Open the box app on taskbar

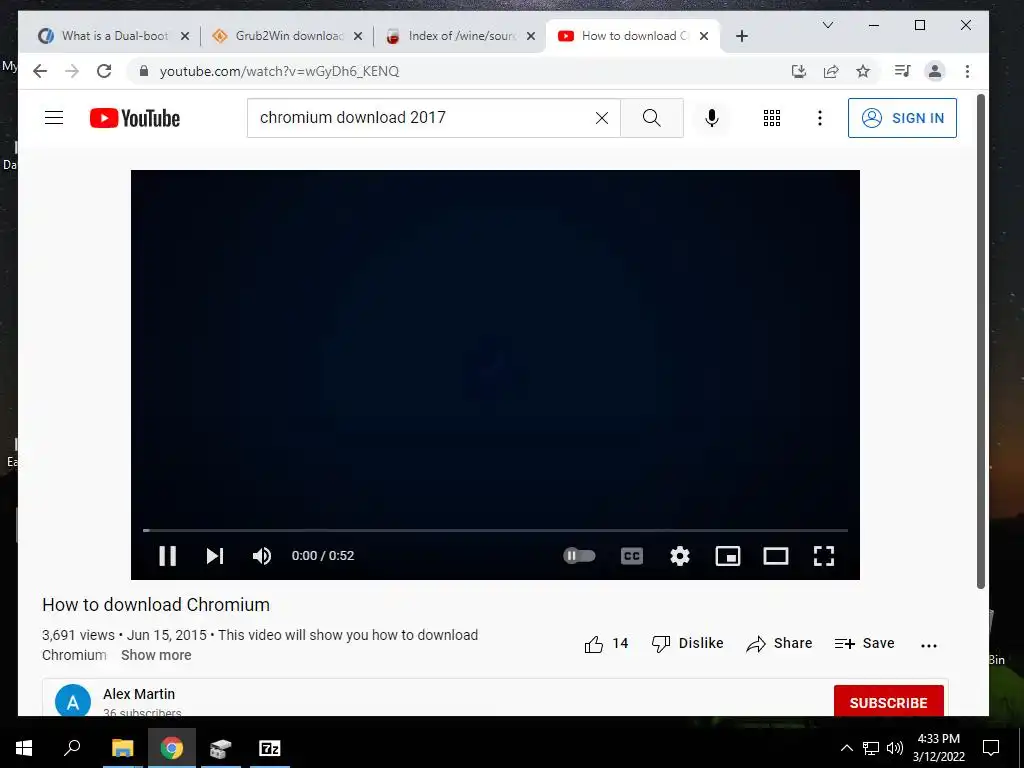pos(221,748)
